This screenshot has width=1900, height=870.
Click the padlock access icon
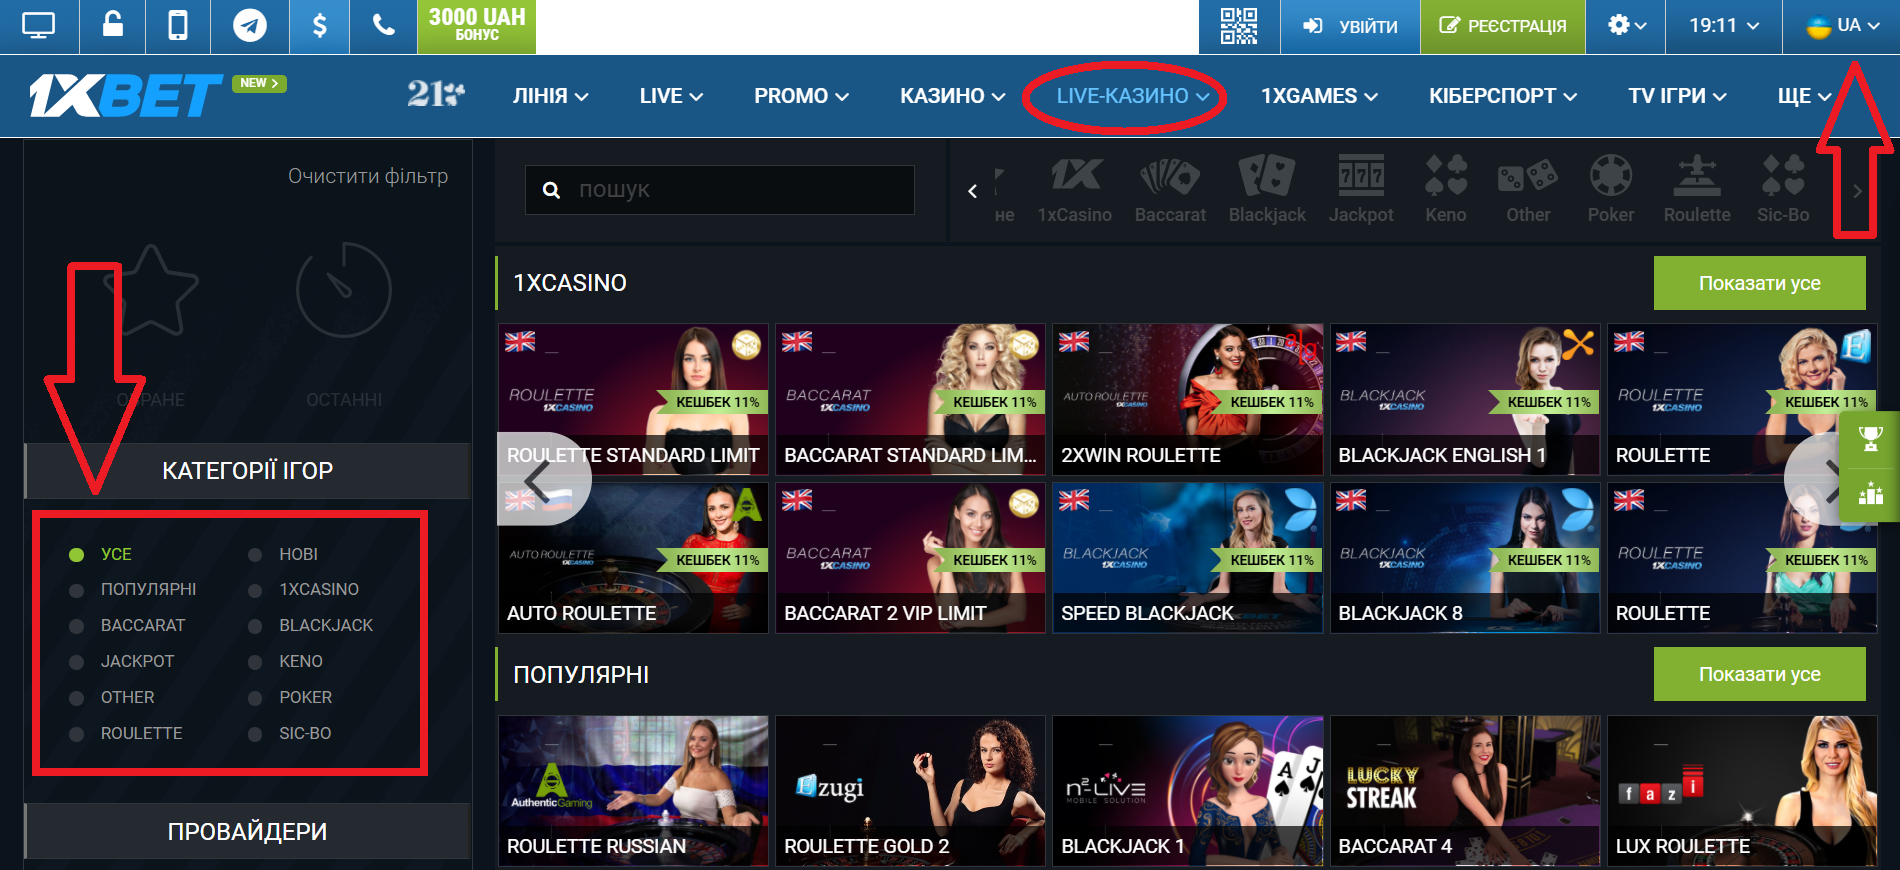(113, 25)
